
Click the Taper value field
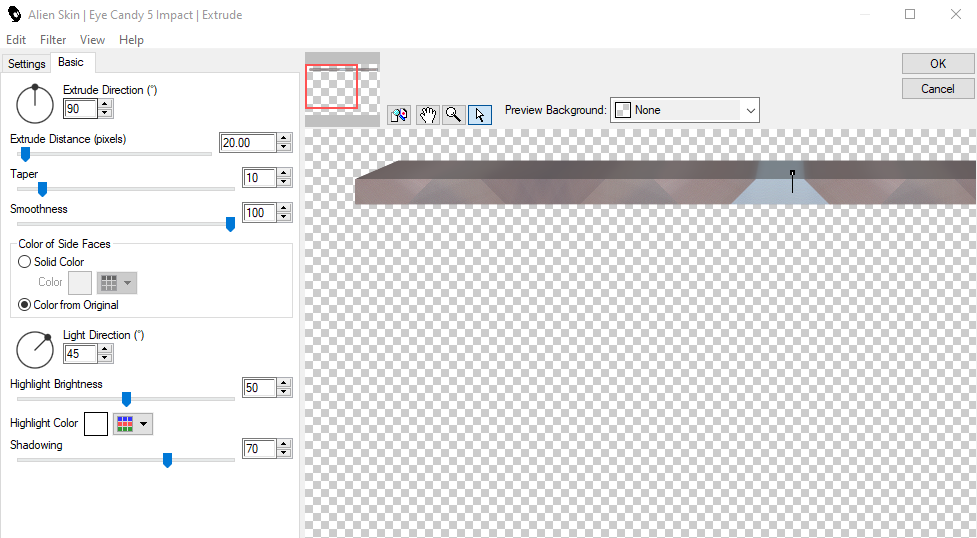[259, 178]
